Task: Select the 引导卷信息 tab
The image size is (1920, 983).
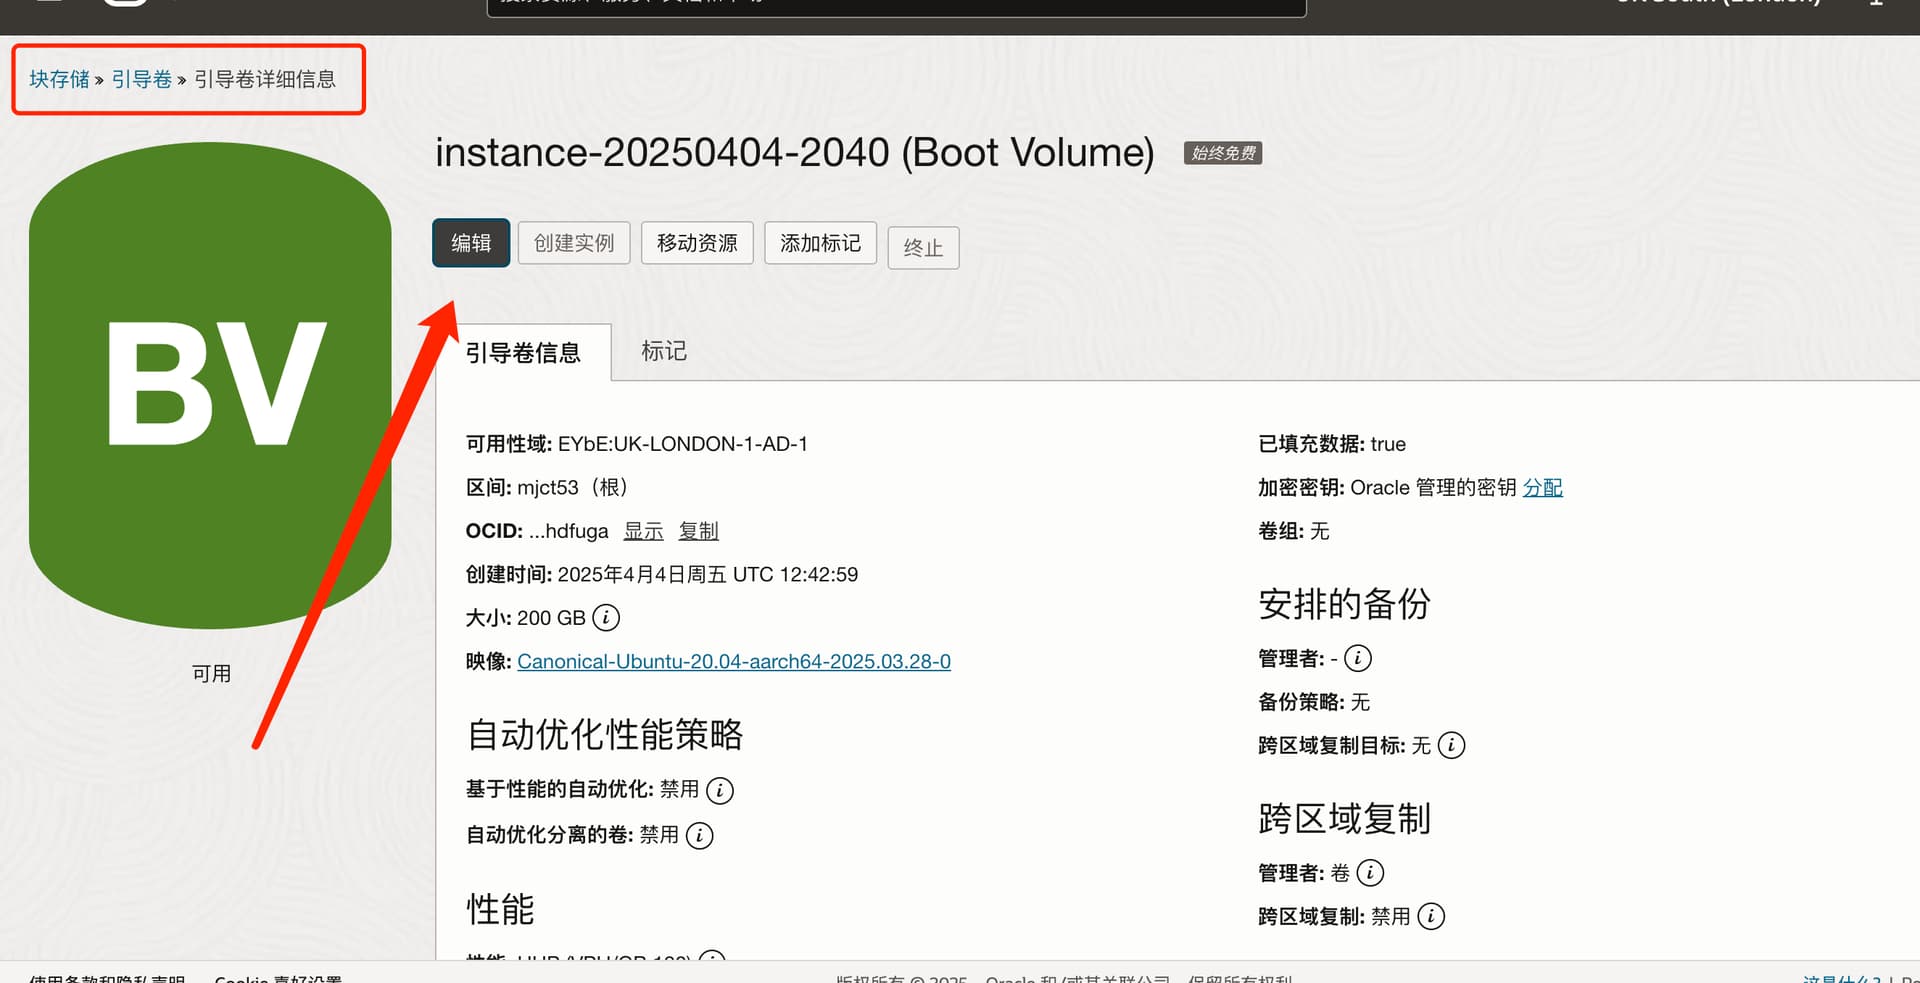Action: (x=523, y=353)
